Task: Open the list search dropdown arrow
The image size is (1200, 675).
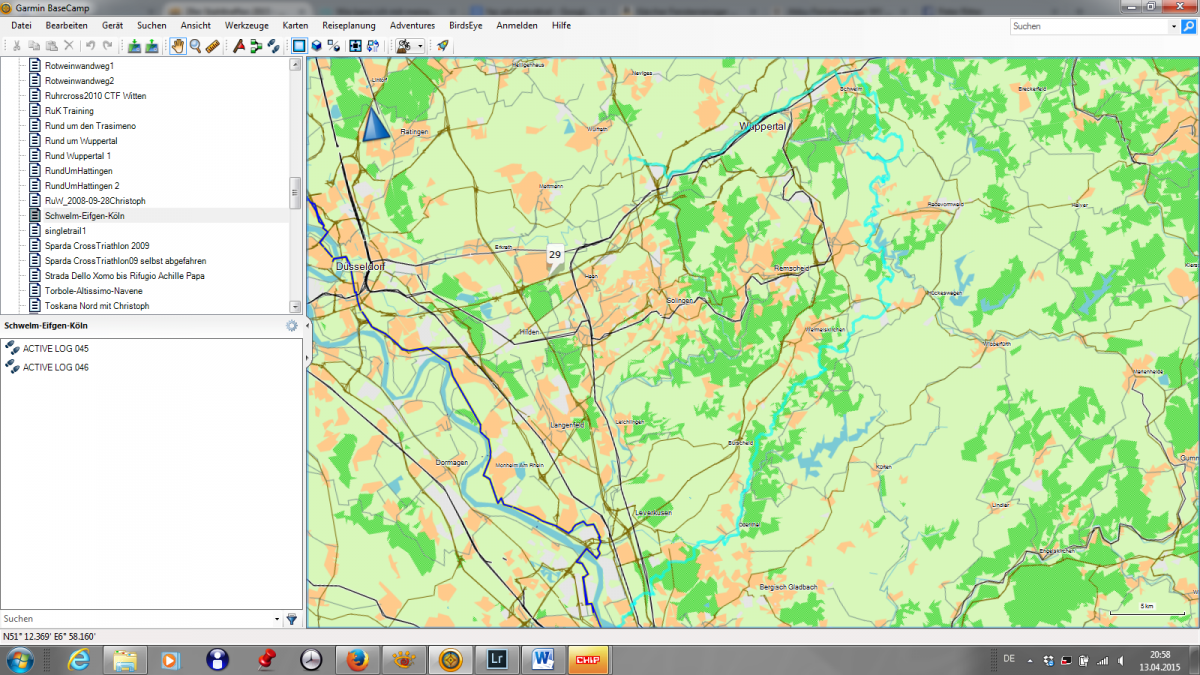Action: (x=277, y=619)
